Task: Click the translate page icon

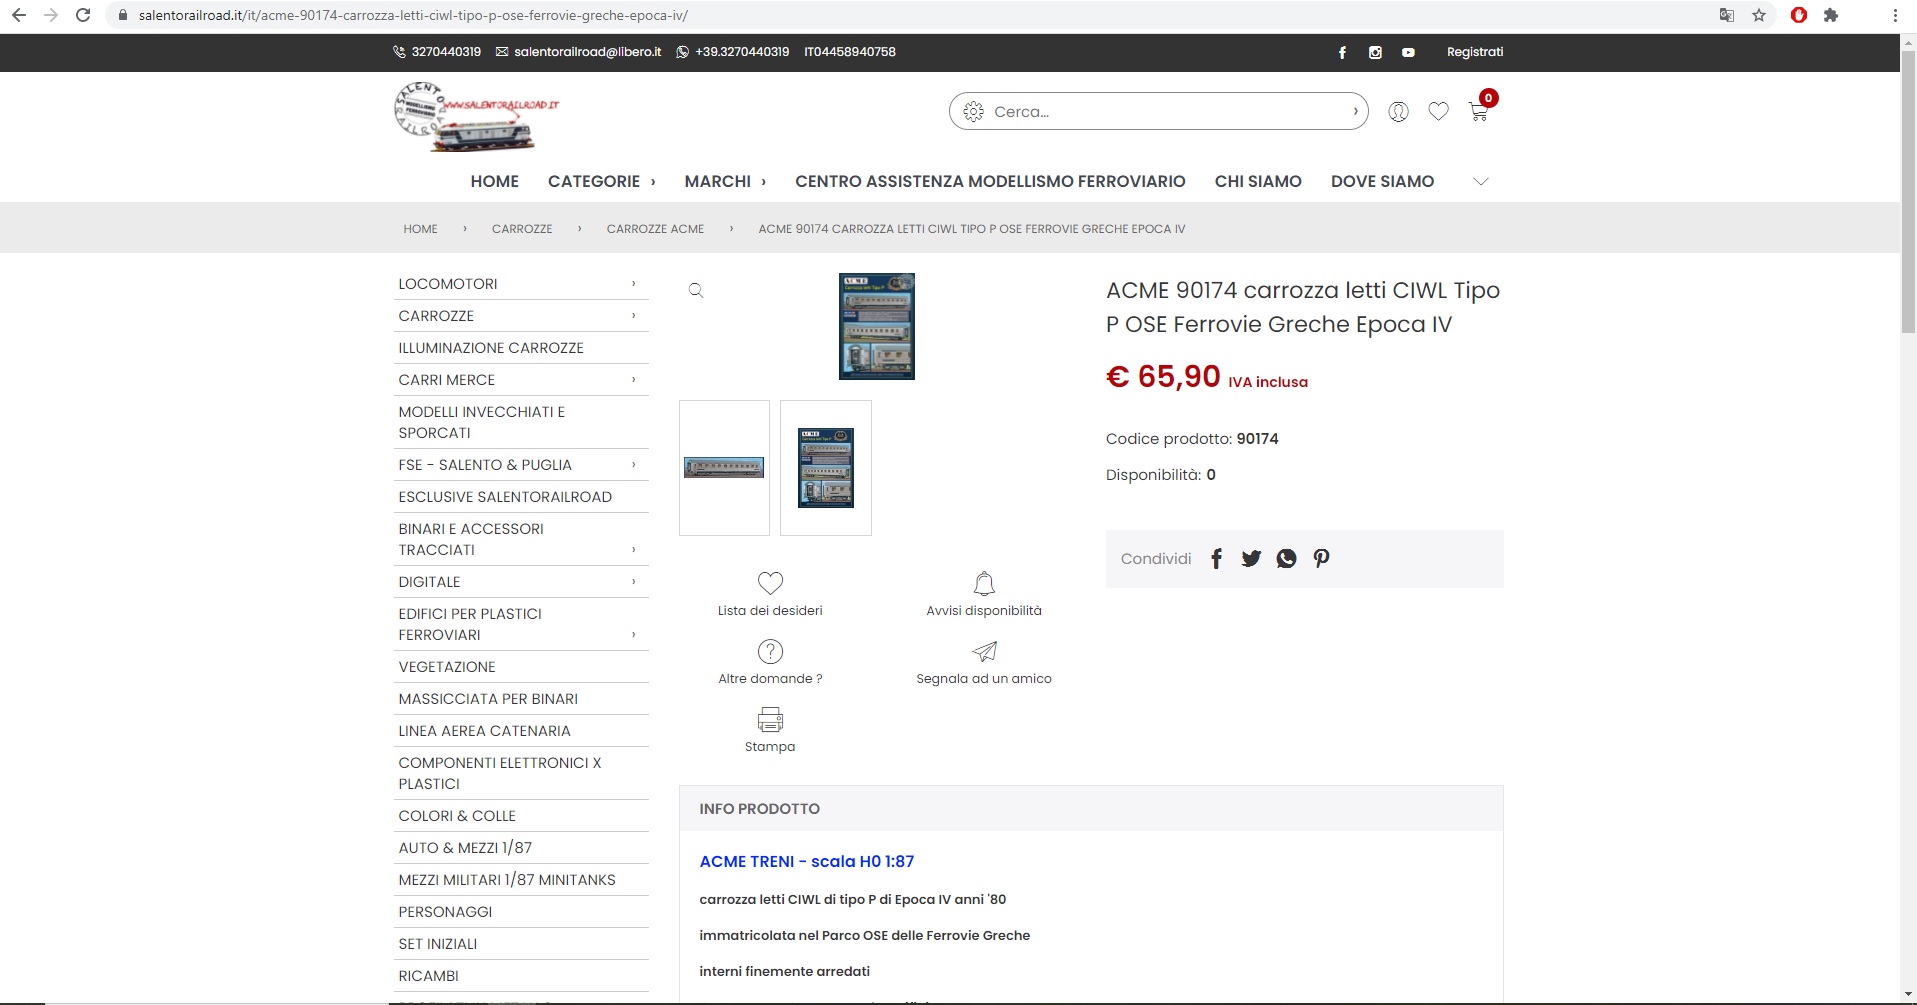Action: pyautogui.click(x=1727, y=15)
